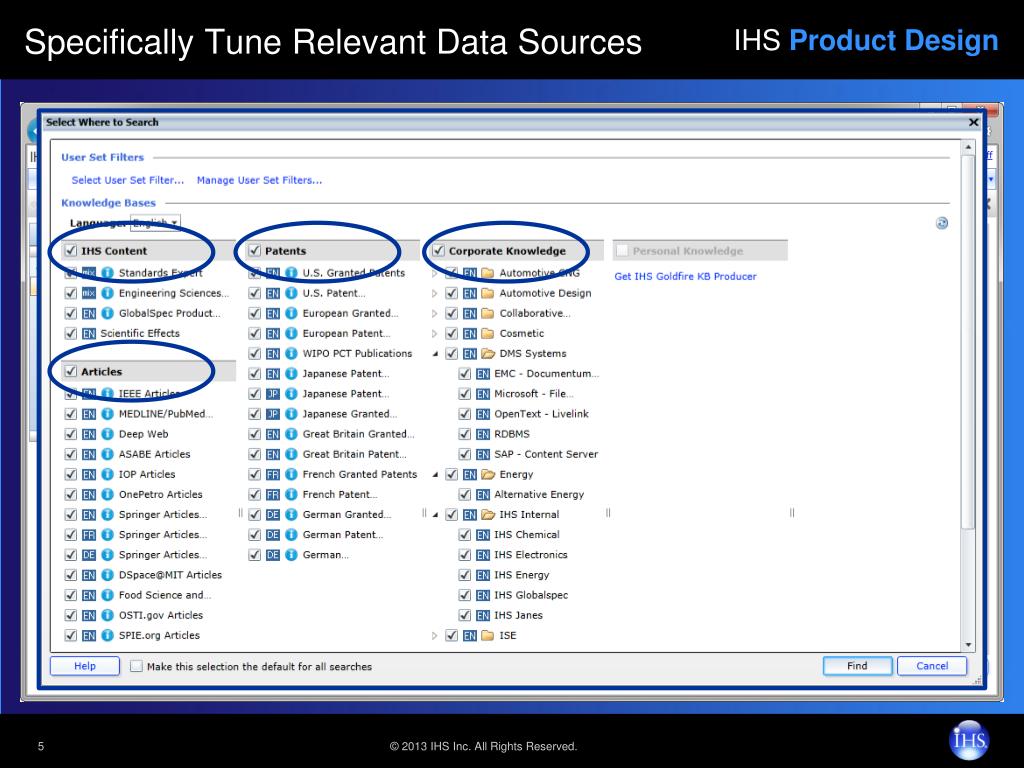The width and height of the screenshot is (1024, 768).
Task: Uncheck the Patents group checkbox
Action: tap(255, 251)
